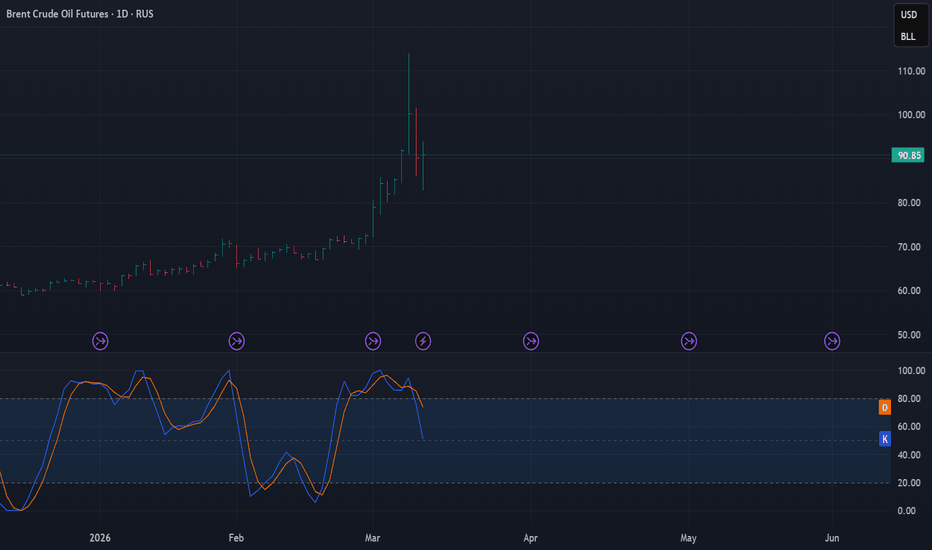Click the Mar label on the time axis
The height and width of the screenshot is (550, 932).
372,538
